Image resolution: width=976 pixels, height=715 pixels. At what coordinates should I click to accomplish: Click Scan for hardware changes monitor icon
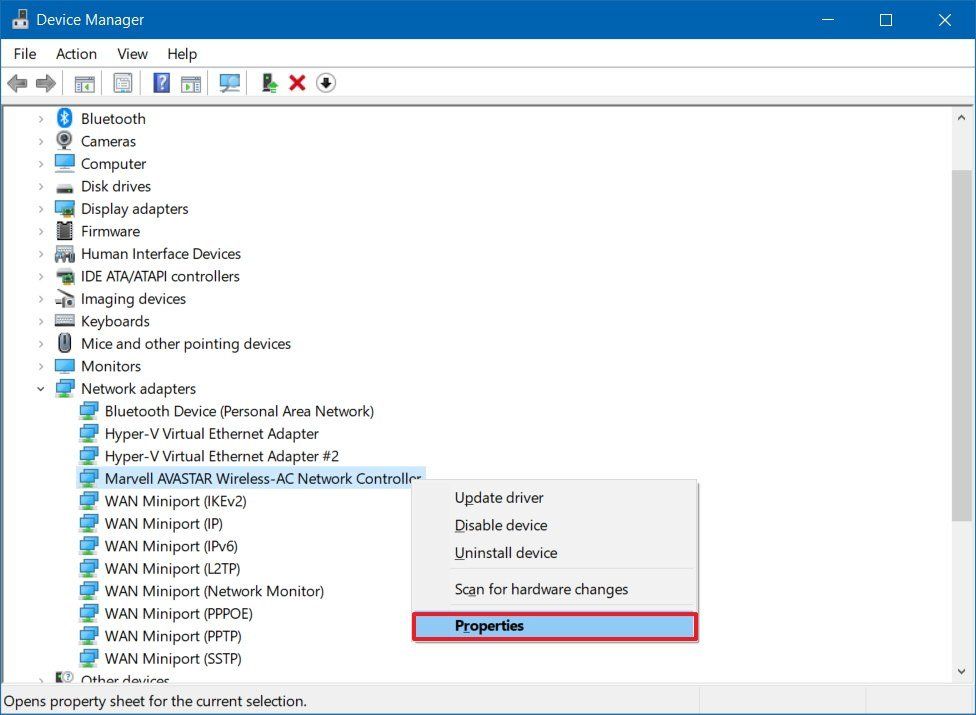tap(230, 83)
